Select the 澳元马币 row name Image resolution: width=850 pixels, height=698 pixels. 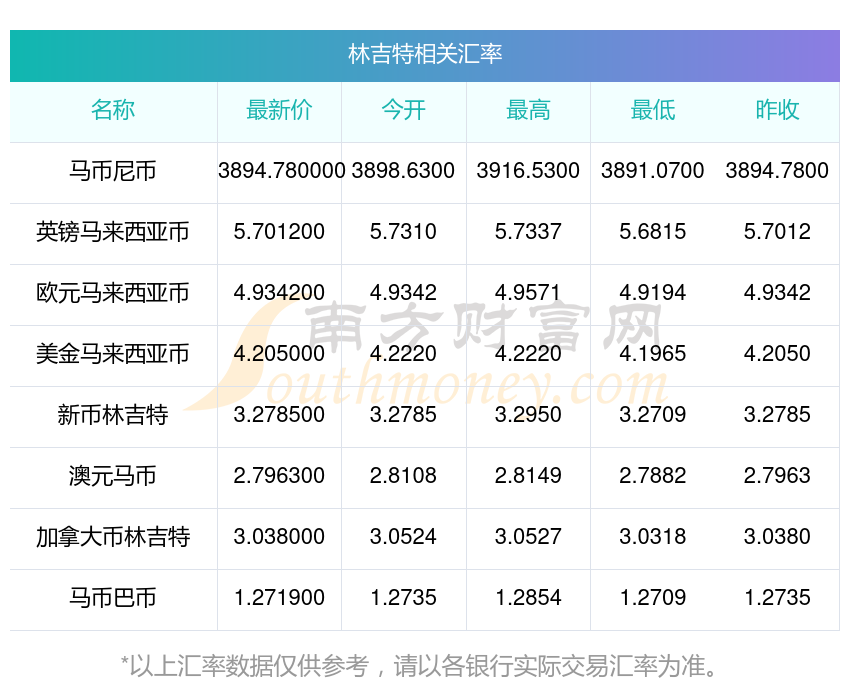113,476
